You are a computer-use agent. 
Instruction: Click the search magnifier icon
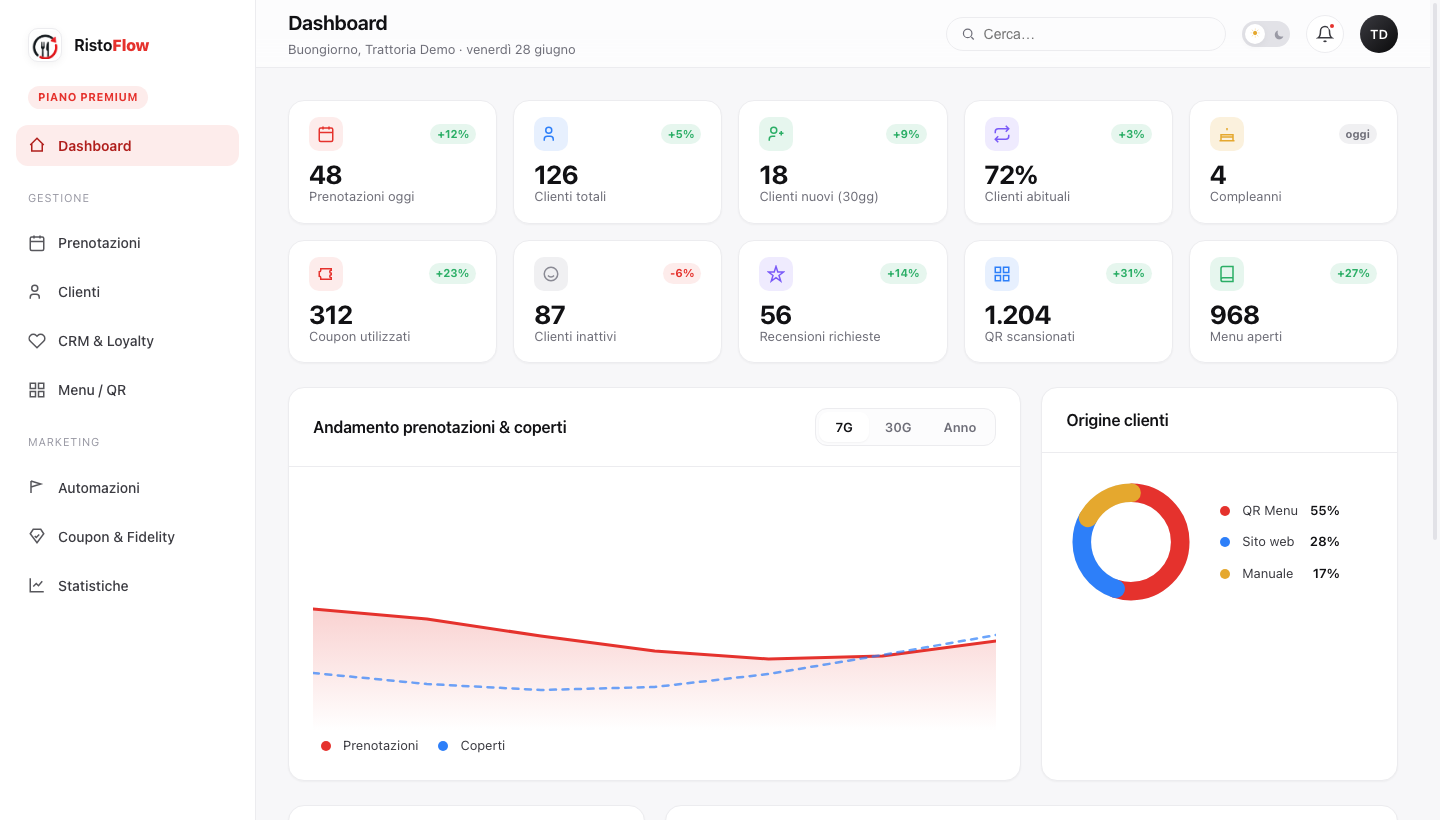(x=968, y=34)
